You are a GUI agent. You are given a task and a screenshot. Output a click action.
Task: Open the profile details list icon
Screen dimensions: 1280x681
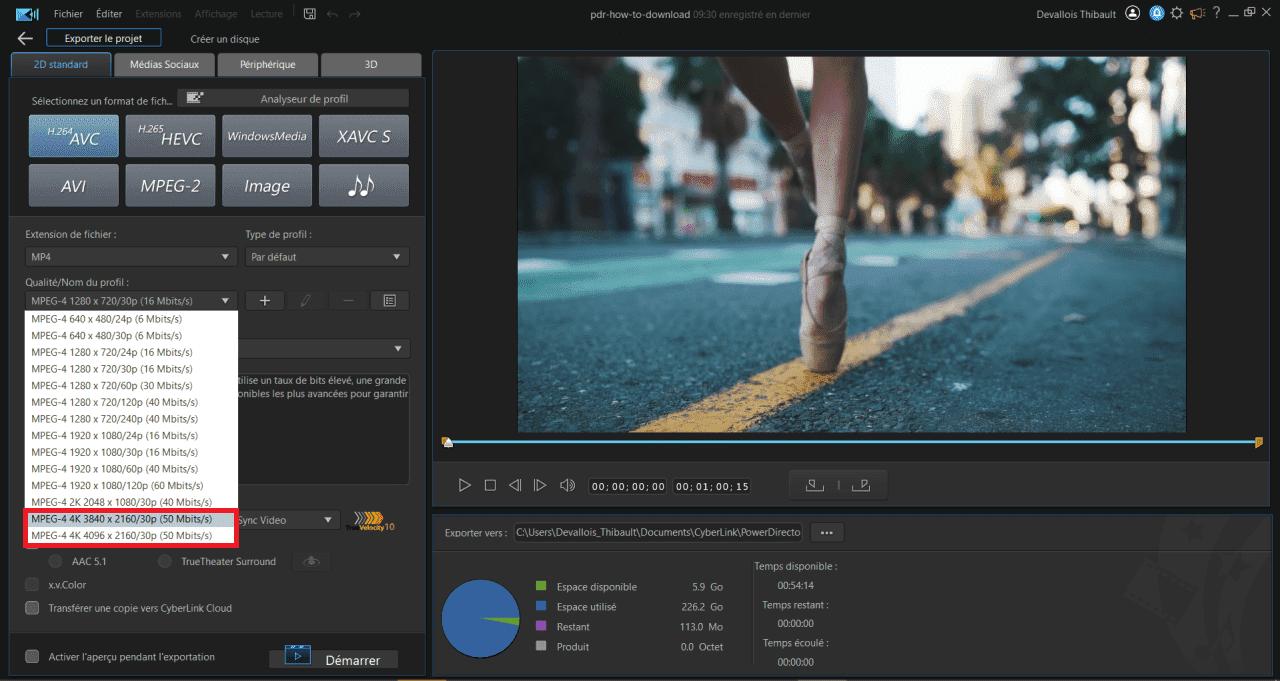390,300
